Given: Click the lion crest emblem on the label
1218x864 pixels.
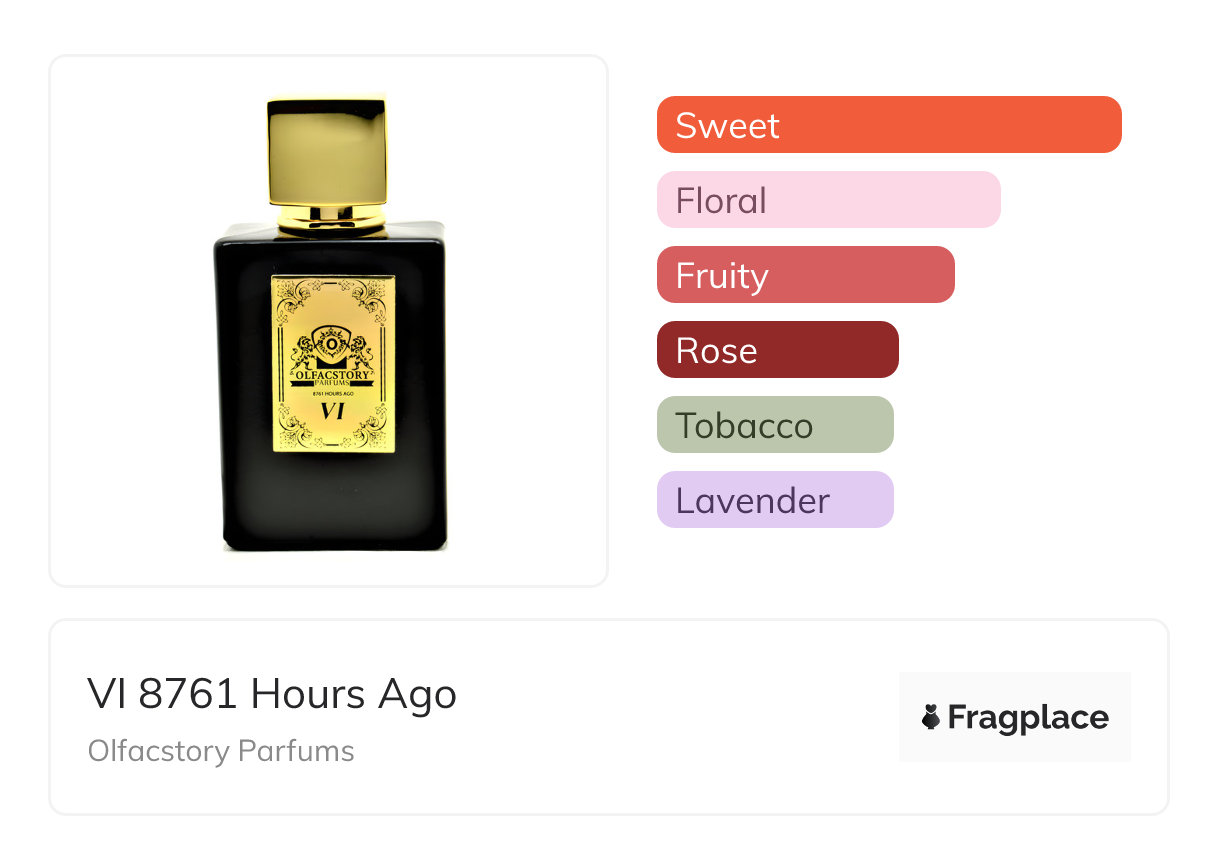Looking at the screenshot, I should pos(332,349).
